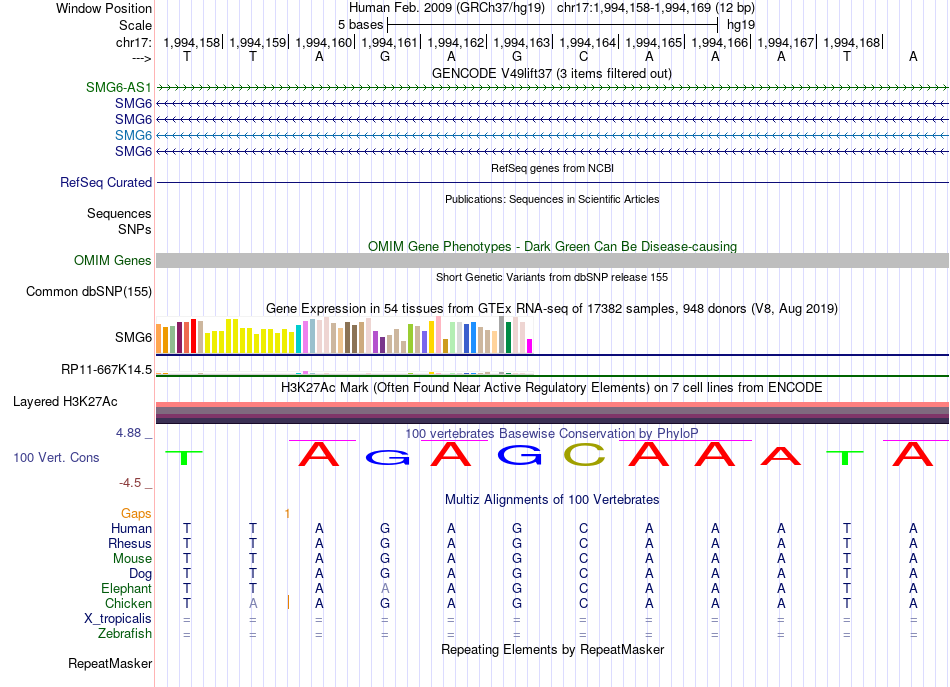Click the X_tropicalis species label
This screenshot has height=687, width=950.
pyautogui.click(x=118, y=619)
